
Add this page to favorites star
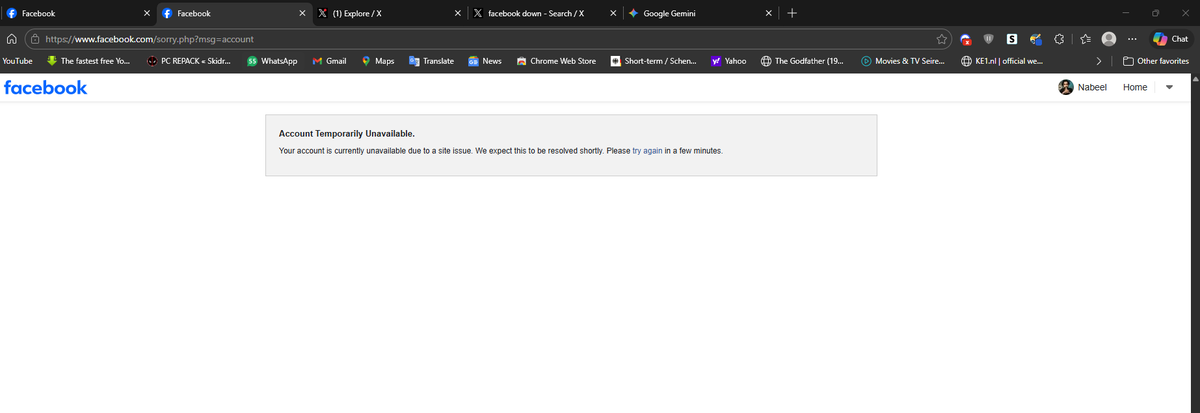pyautogui.click(x=942, y=39)
